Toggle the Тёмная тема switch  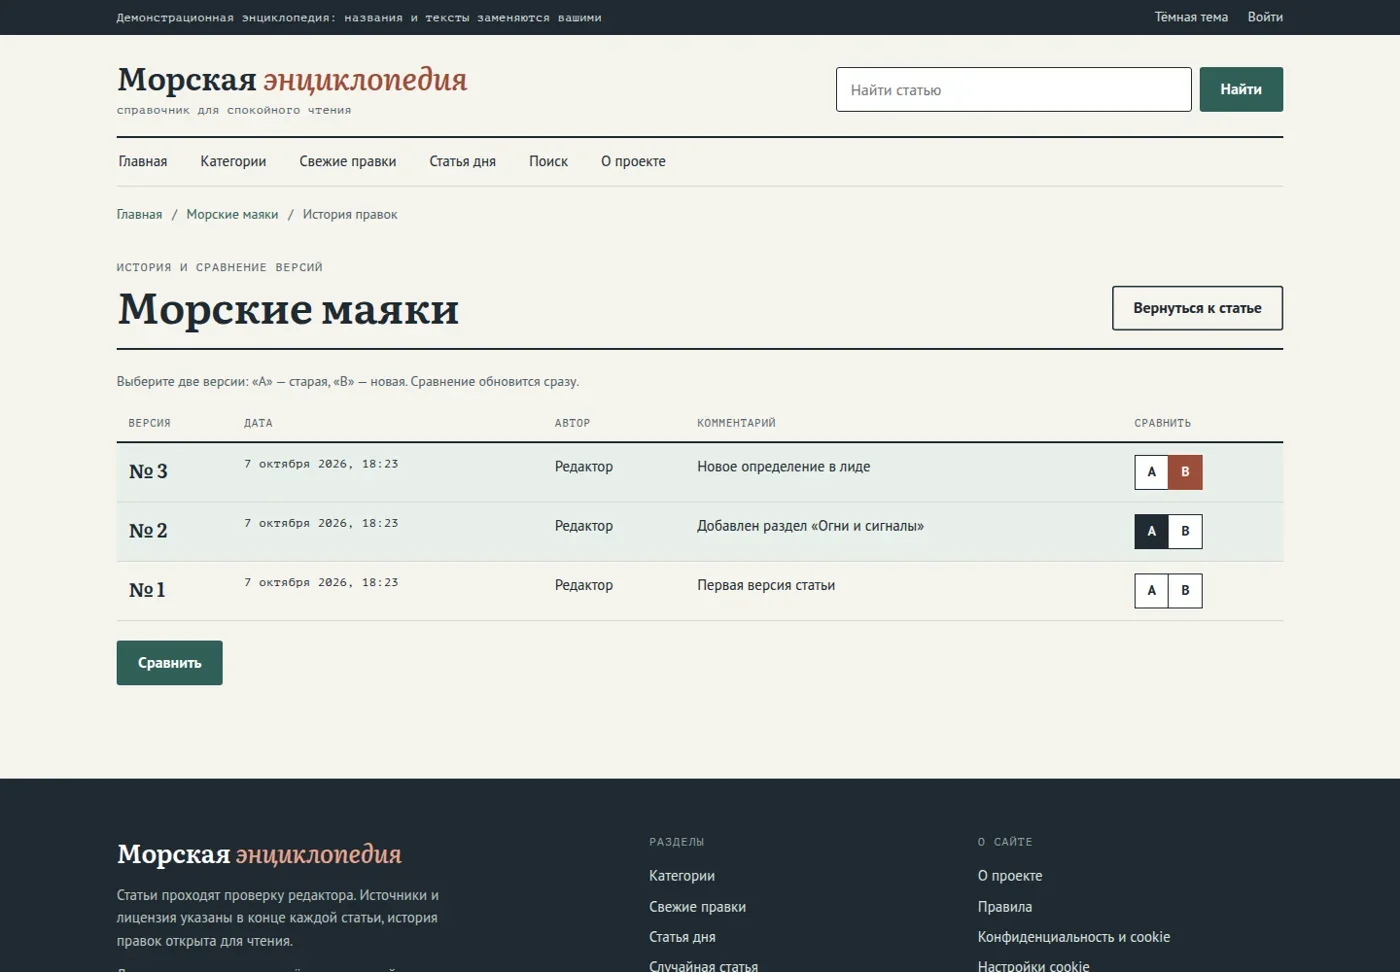point(1191,17)
